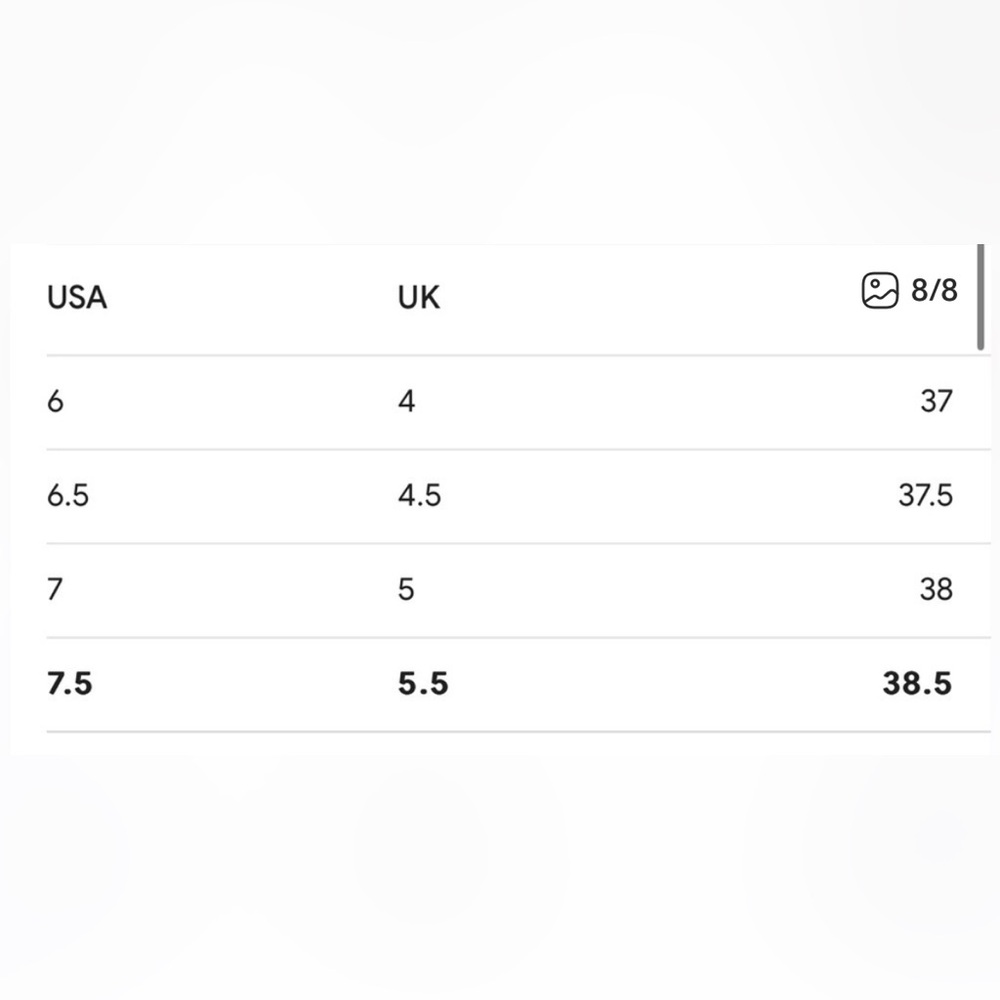This screenshot has height=1000, width=1000.
Task: Click USA size 6 cell
Action: [x=55, y=401]
